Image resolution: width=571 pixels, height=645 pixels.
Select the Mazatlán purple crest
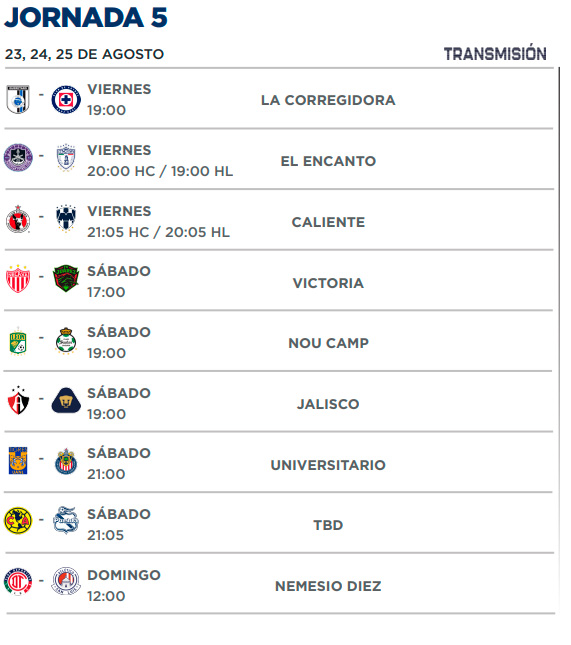tap(18, 157)
